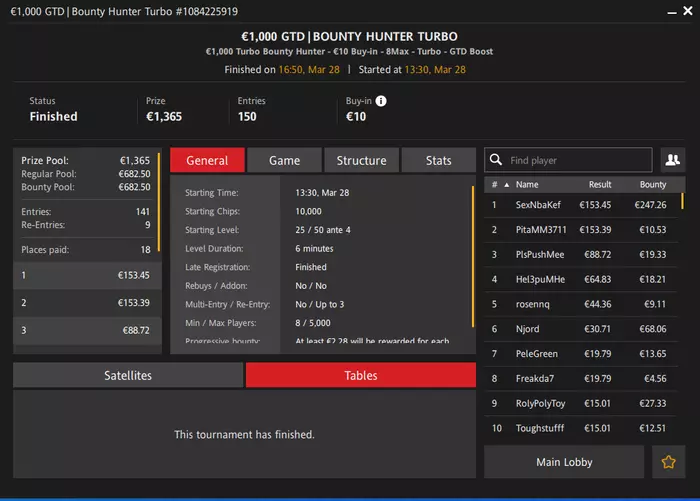The width and height of the screenshot is (700, 501).
Task: Sort players by Result column header
Action: (600, 184)
